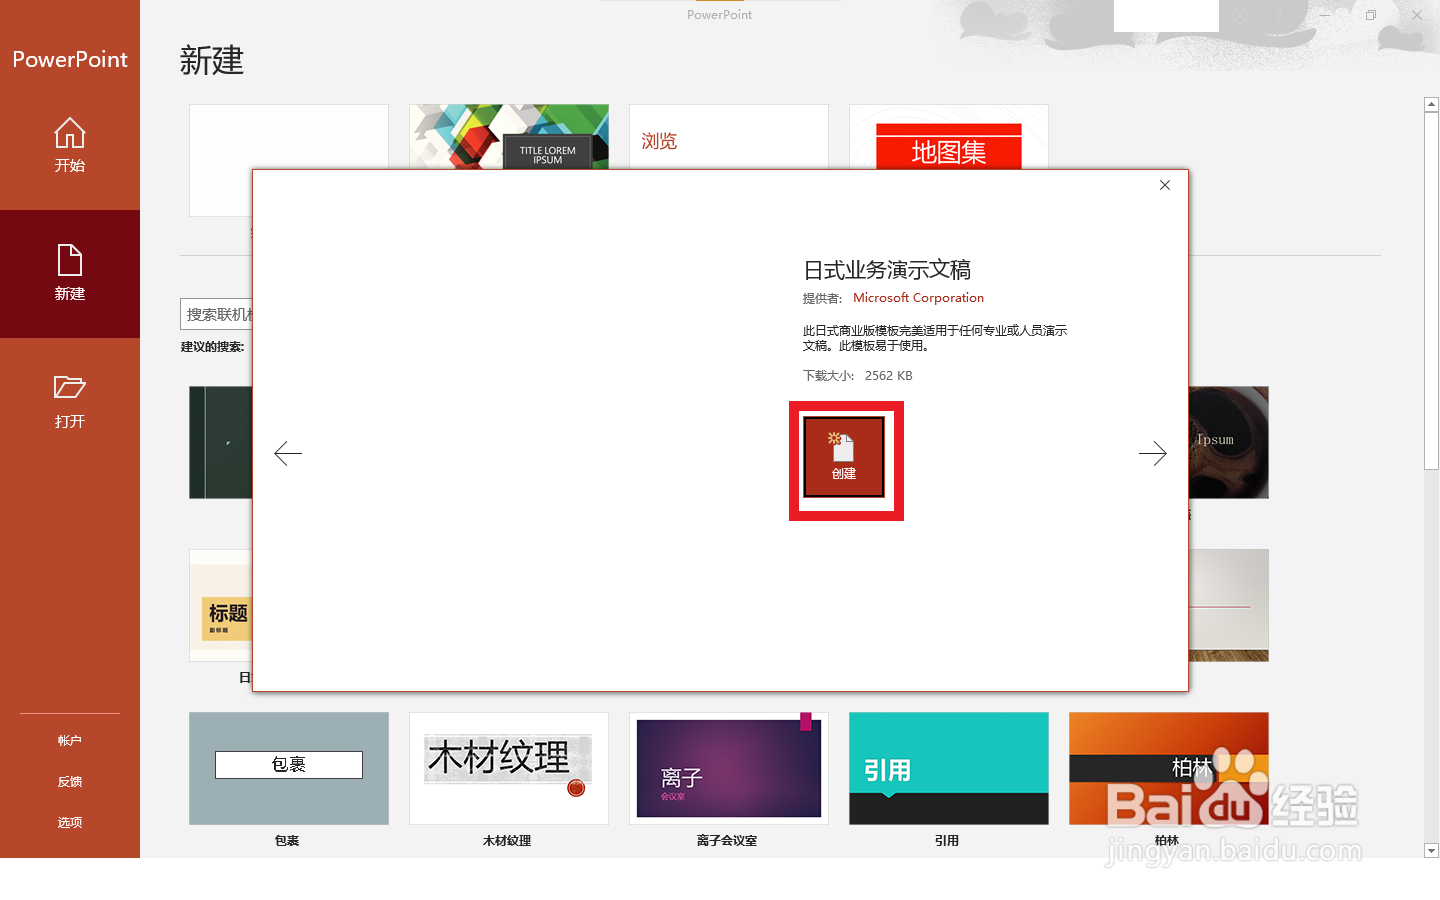The image size is (1440, 900).
Task: Choose the 引用 template
Action: click(x=949, y=768)
